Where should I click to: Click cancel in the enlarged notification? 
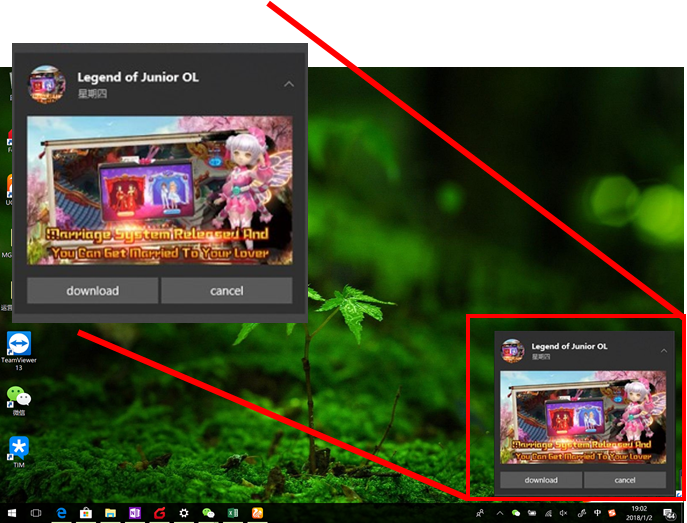[227, 290]
